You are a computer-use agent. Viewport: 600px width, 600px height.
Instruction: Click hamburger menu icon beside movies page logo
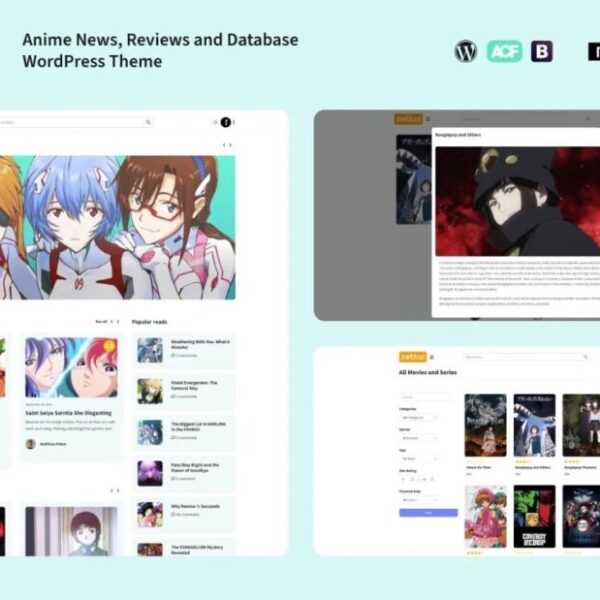(432, 357)
